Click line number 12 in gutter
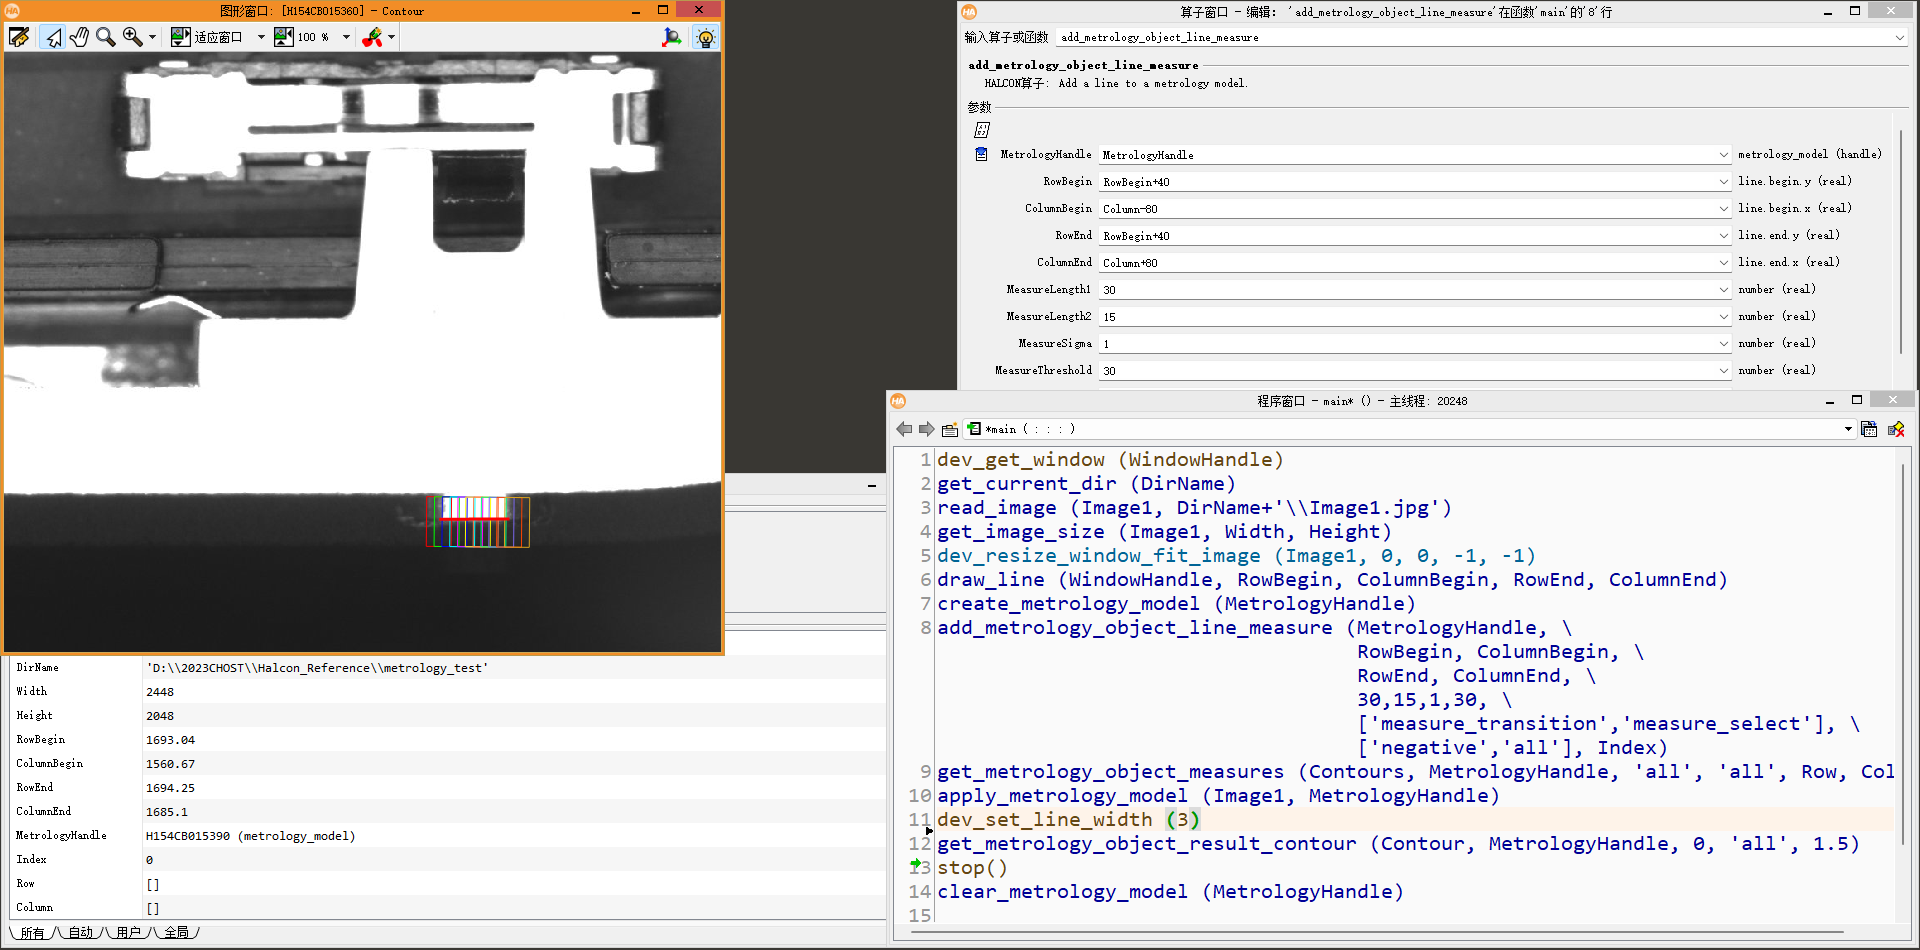Screen dimensions: 1920x950 [x=919, y=844]
